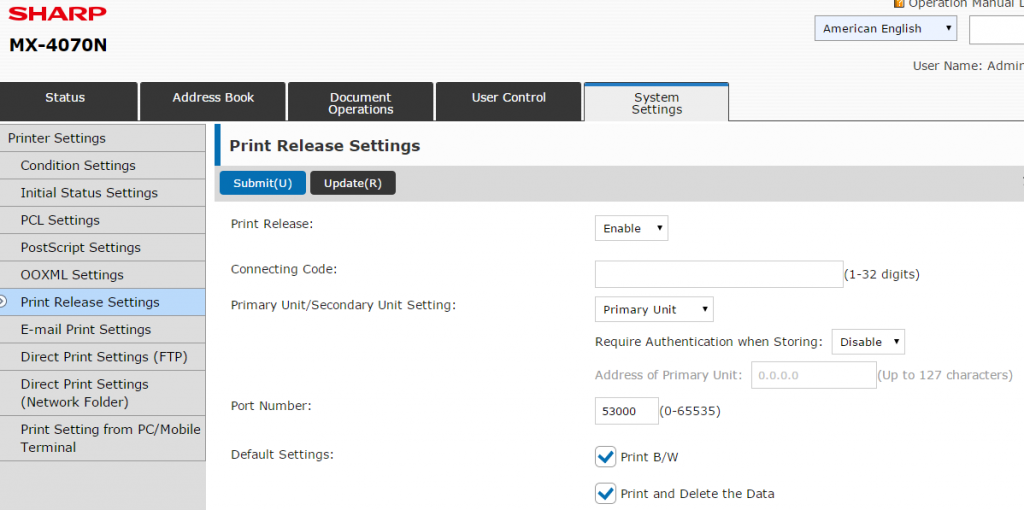Image resolution: width=1024 pixels, height=510 pixels.
Task: Click the Operation Manual book icon
Action: tap(898, 4)
